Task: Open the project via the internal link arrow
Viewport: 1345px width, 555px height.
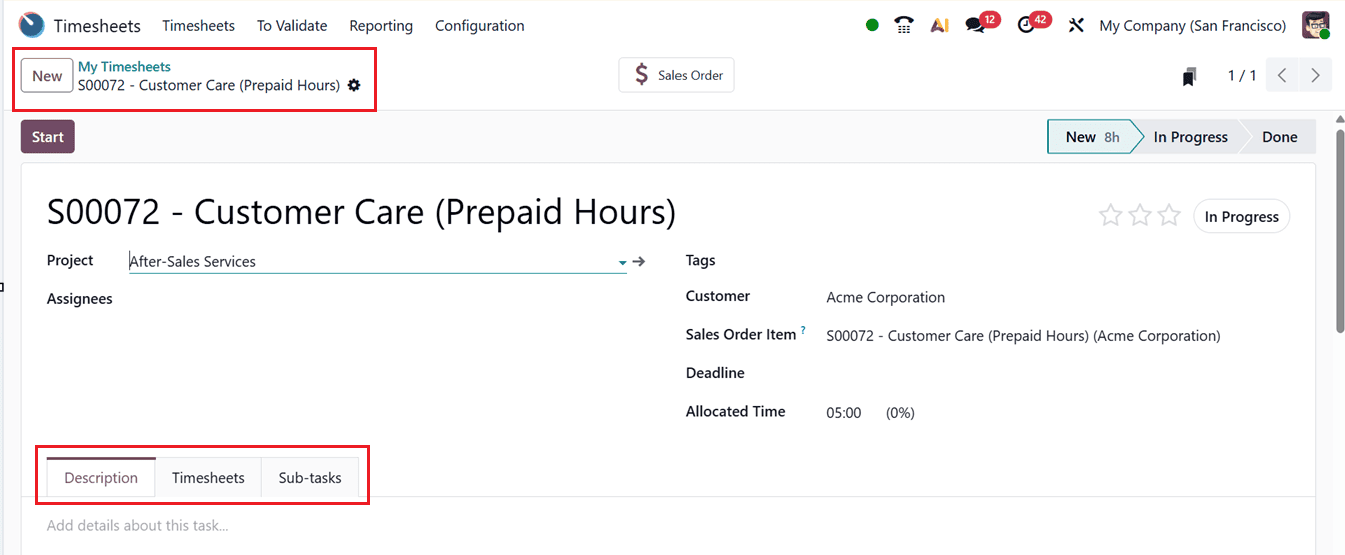Action: 639,262
